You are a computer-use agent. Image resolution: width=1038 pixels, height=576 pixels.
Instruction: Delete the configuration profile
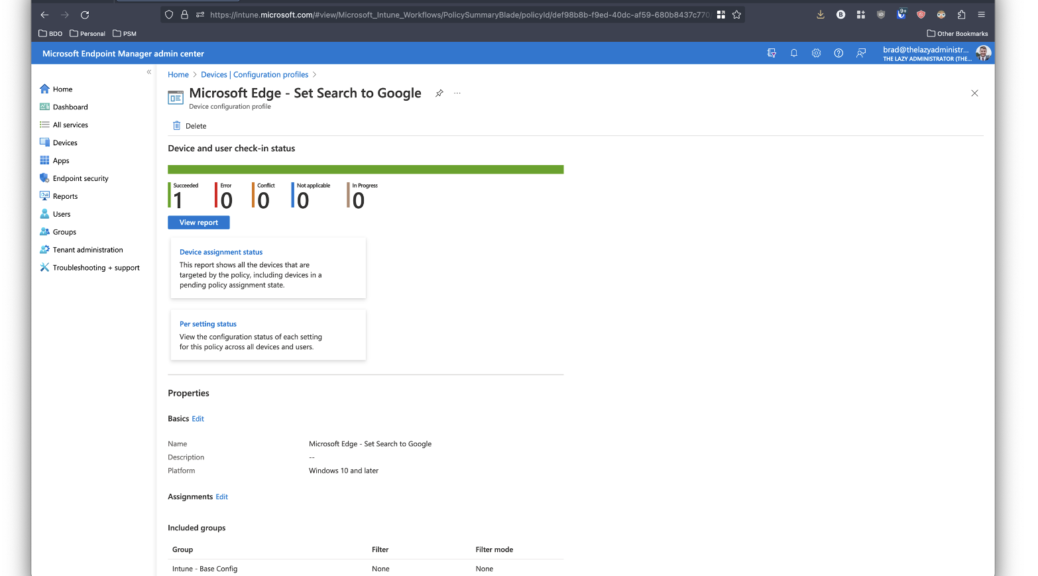tap(189, 126)
